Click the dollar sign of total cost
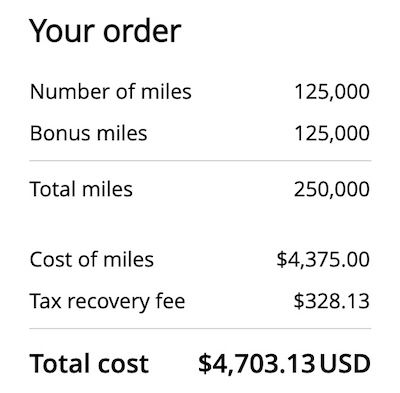The image size is (400, 393). coord(204,364)
